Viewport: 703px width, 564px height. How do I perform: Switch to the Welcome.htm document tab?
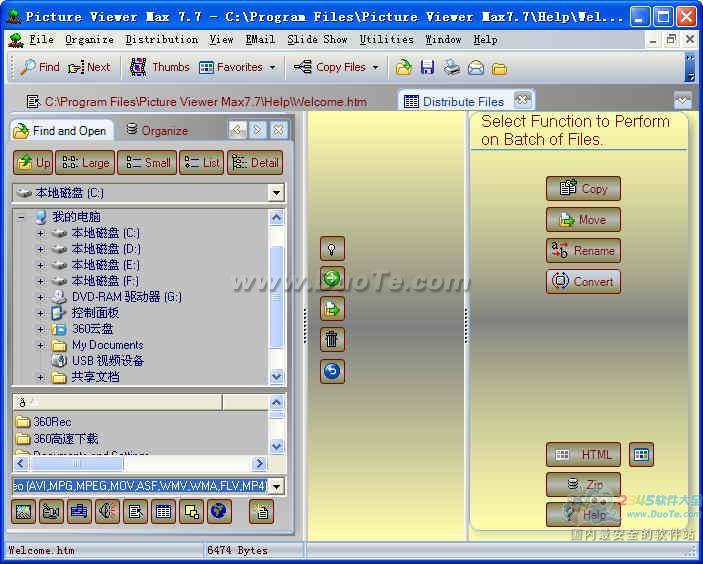pyautogui.click(x=196, y=102)
